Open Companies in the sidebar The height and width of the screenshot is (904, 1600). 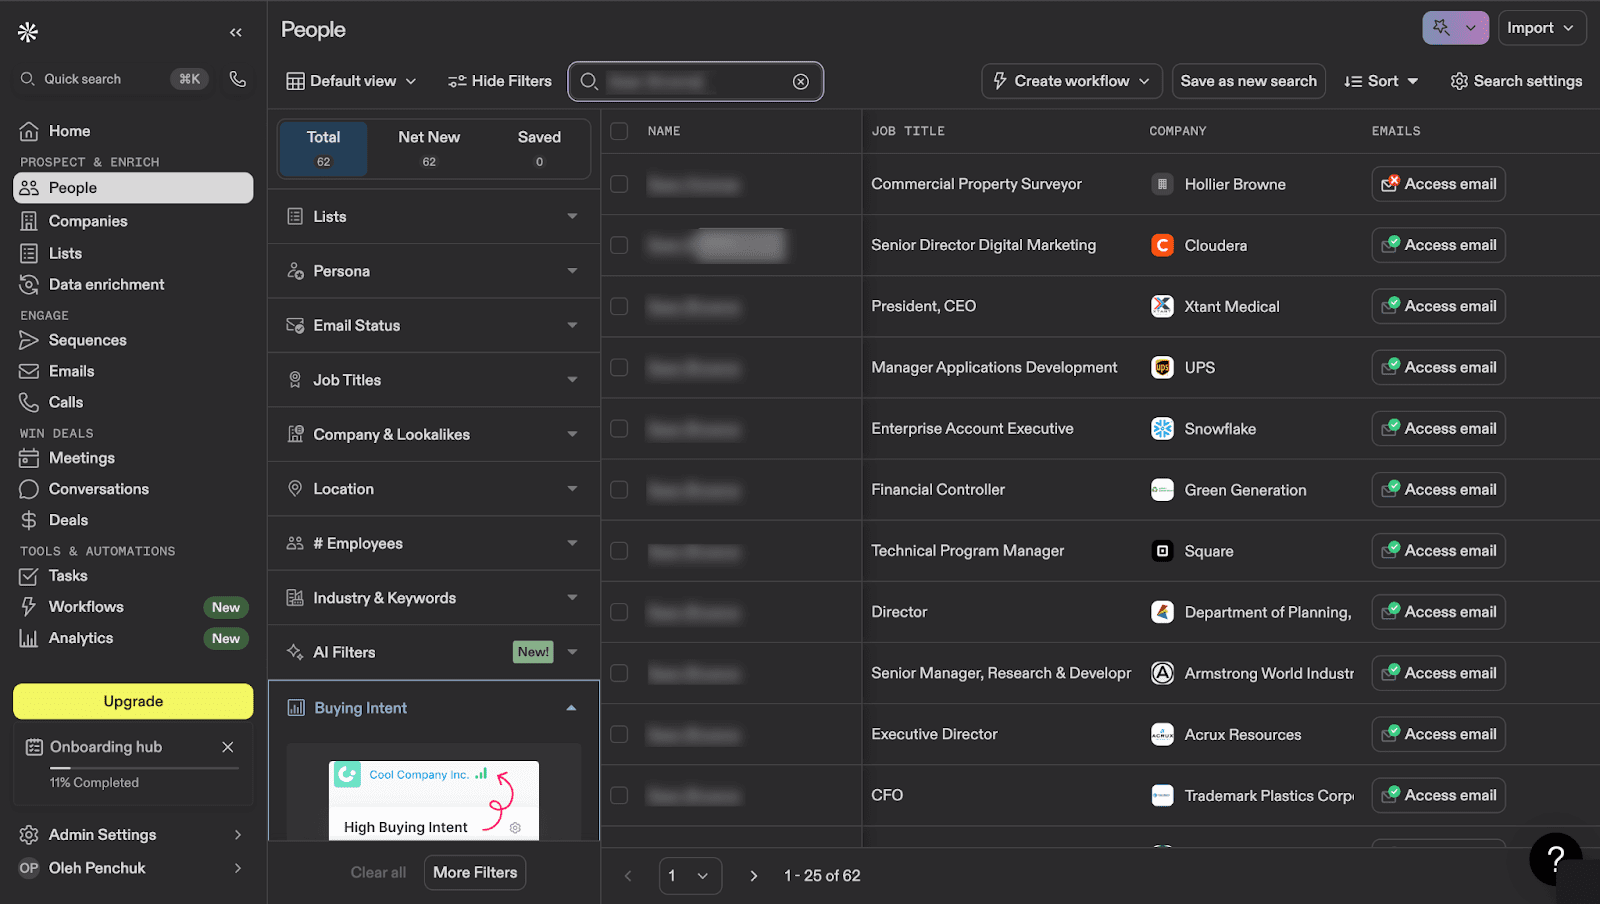pos(88,221)
